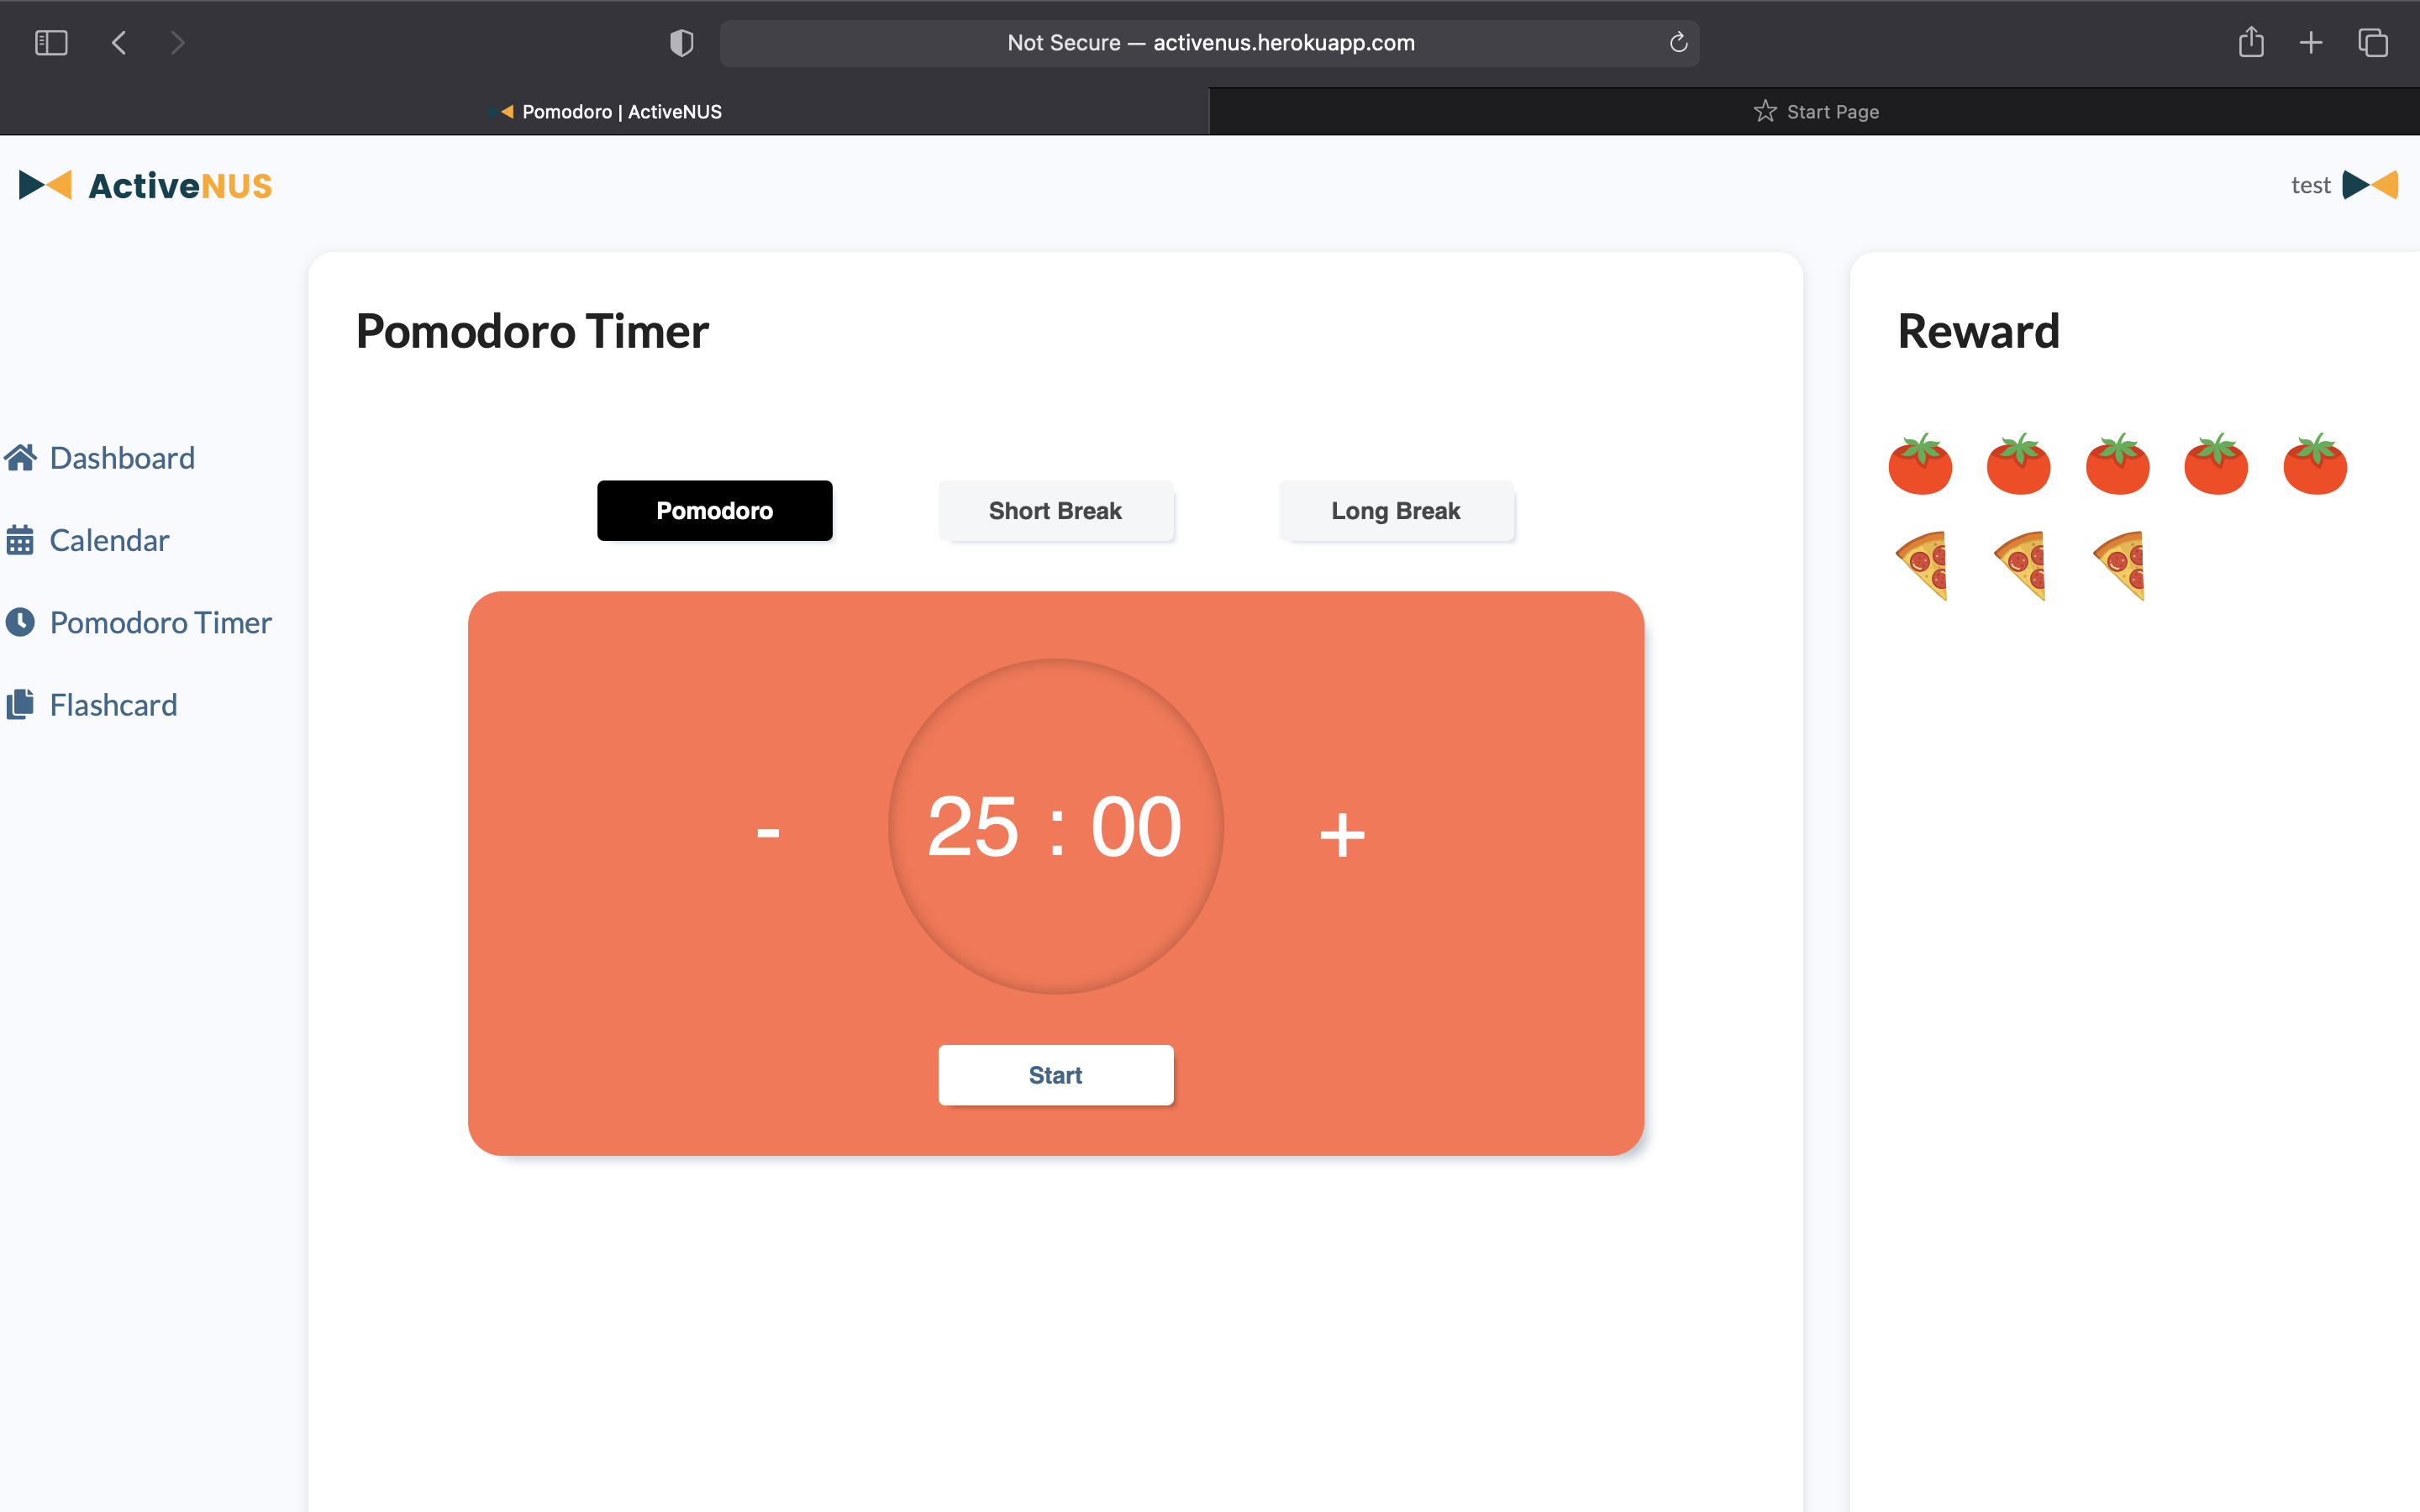The height and width of the screenshot is (1512, 2420).
Task: Open Pomodoro Timer sidebar link
Action: click(161, 622)
